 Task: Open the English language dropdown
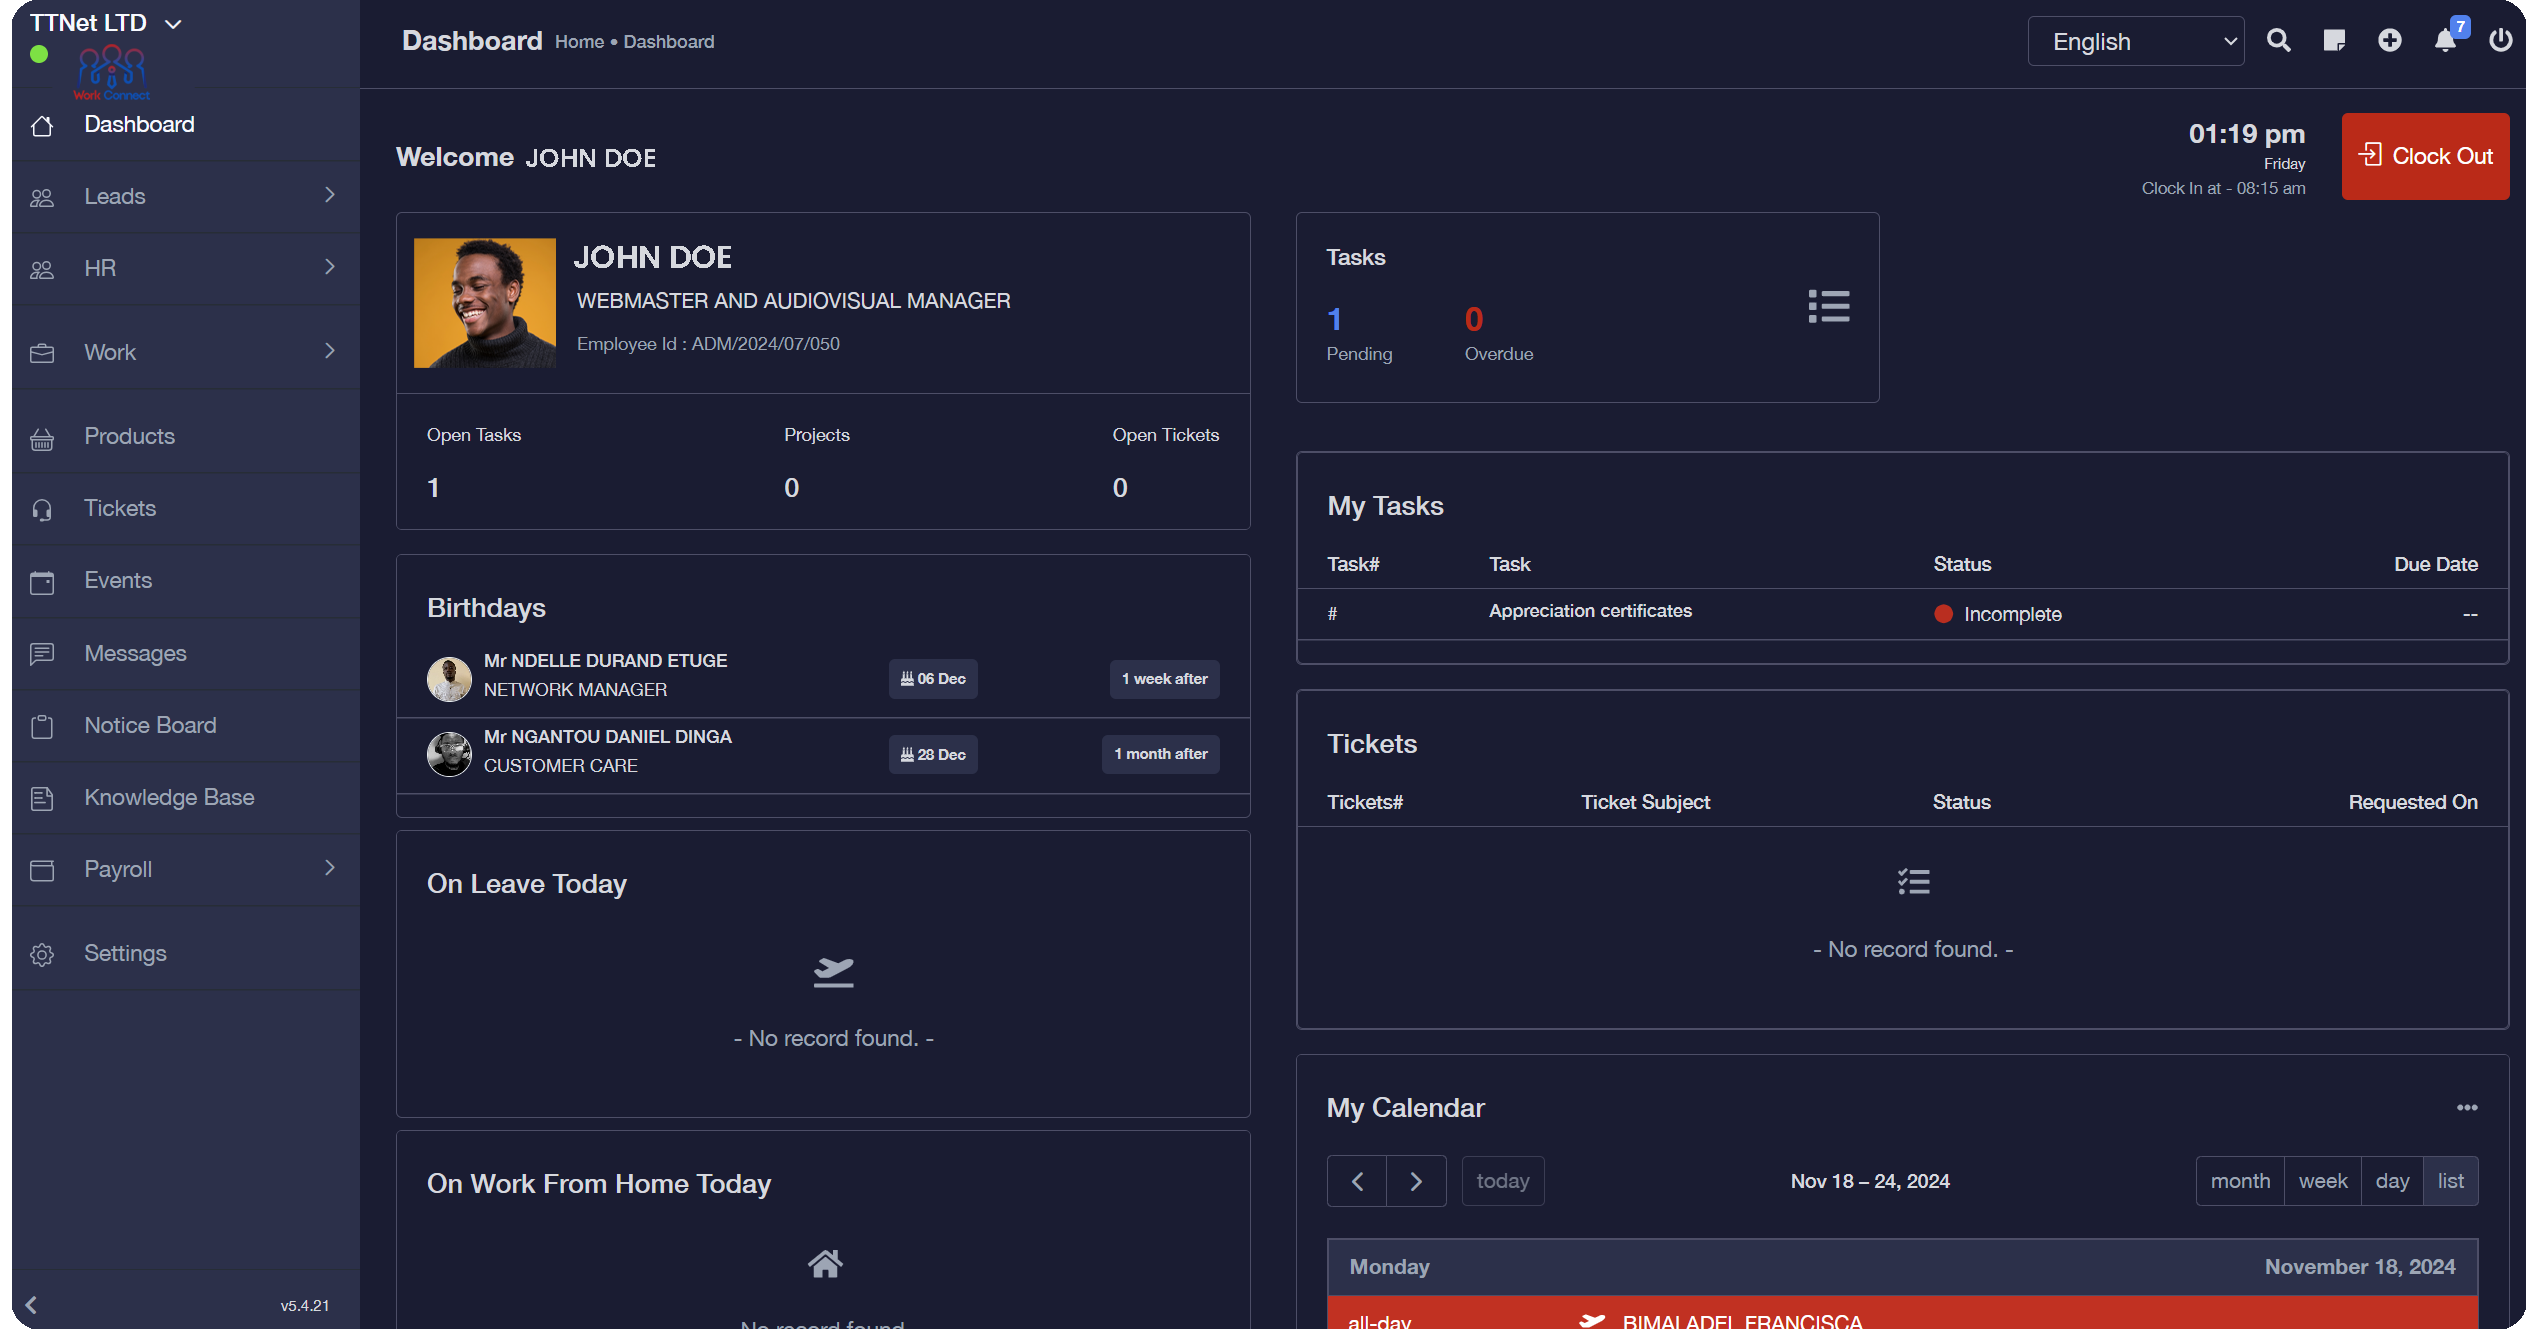(2135, 41)
